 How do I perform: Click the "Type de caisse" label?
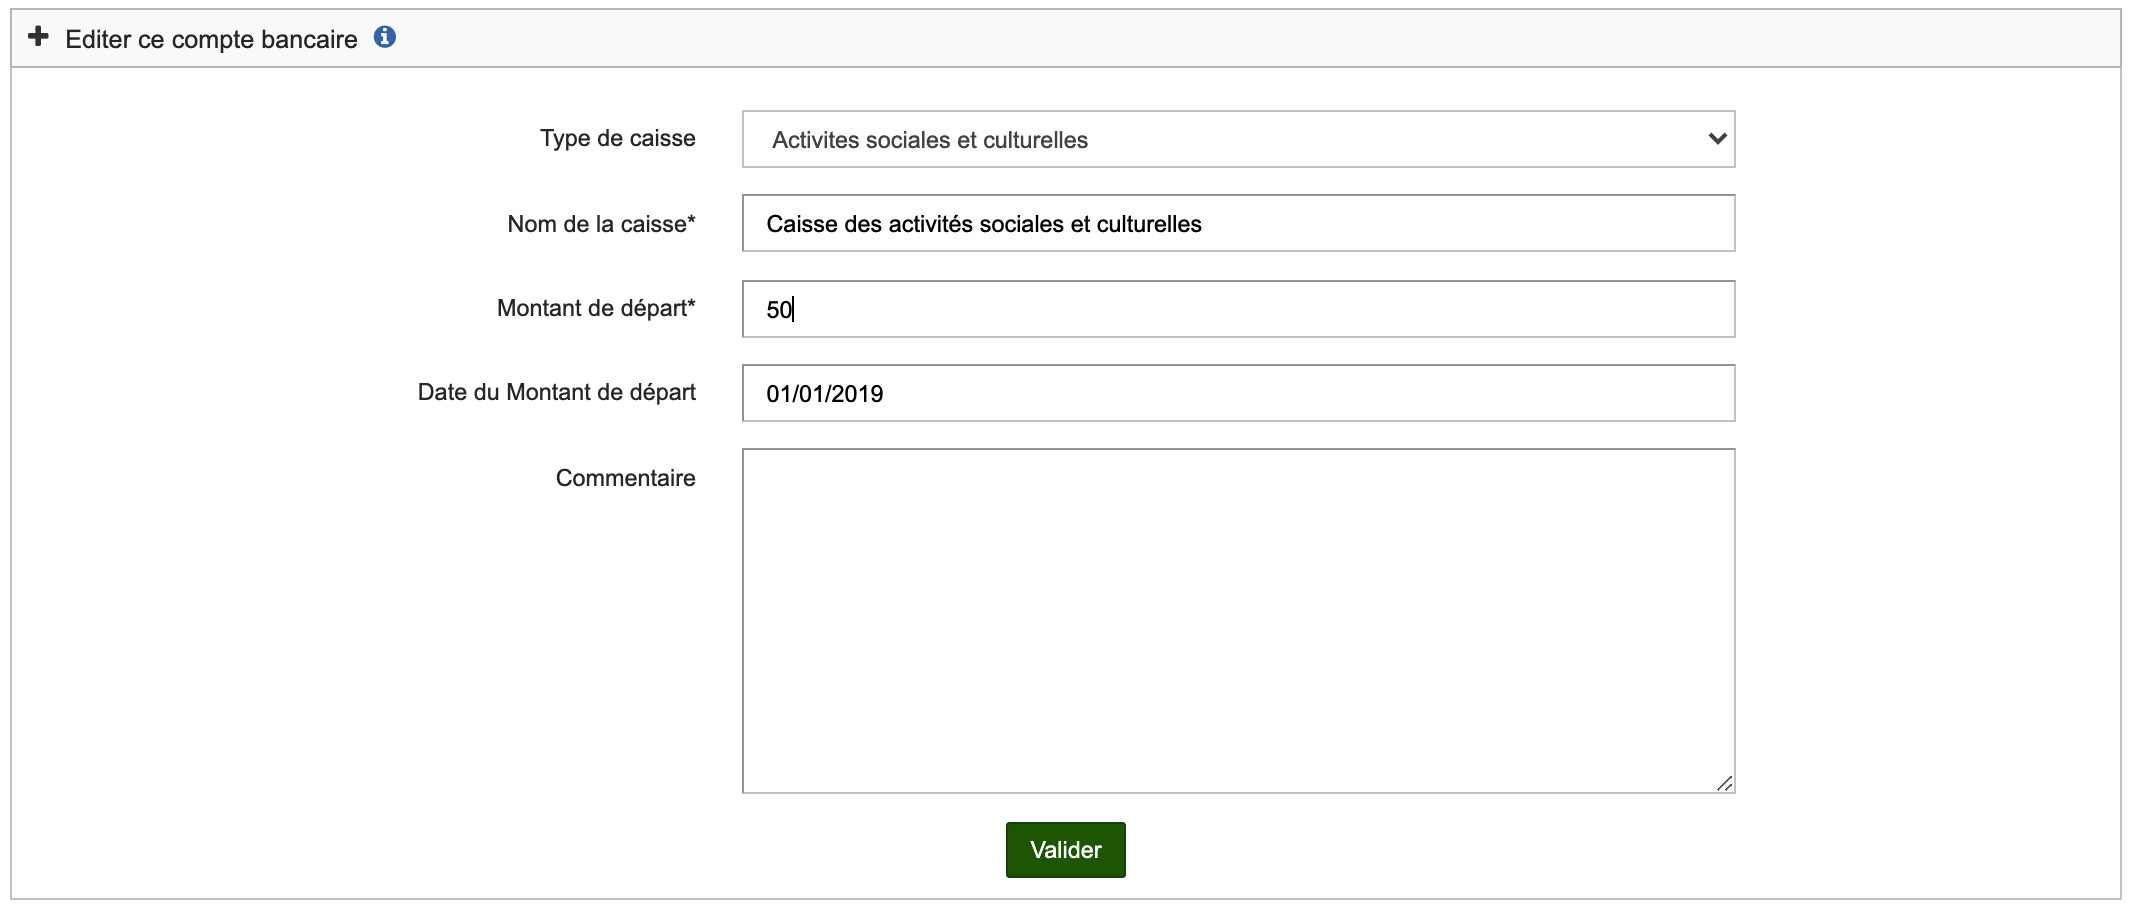[x=617, y=138]
